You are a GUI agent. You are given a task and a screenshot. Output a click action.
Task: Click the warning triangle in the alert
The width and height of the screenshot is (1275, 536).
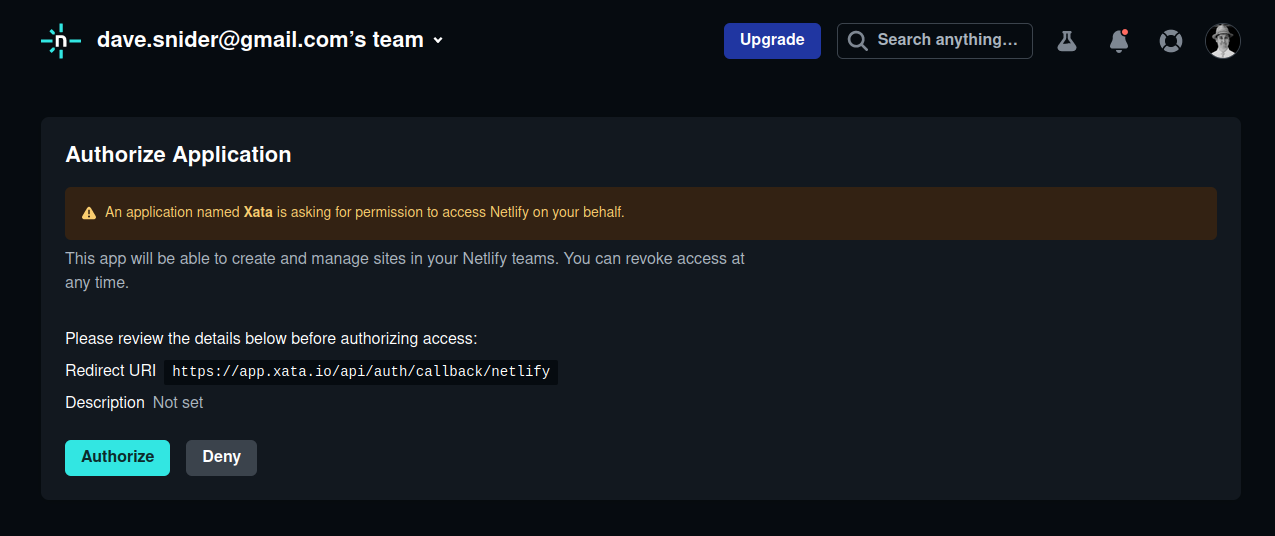pyautogui.click(x=89, y=213)
